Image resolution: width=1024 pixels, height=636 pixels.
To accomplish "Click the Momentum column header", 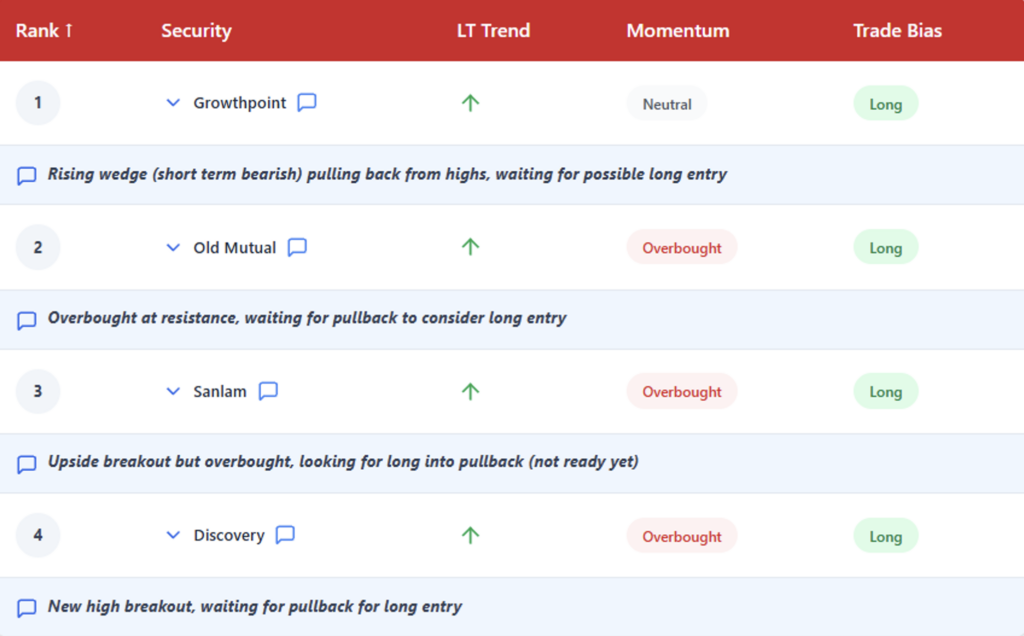I will tap(677, 30).
